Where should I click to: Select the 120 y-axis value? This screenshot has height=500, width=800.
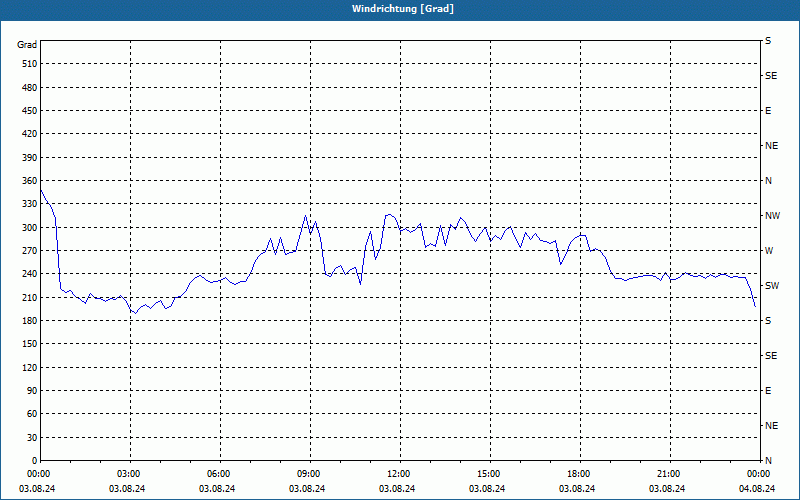[x=30, y=367]
